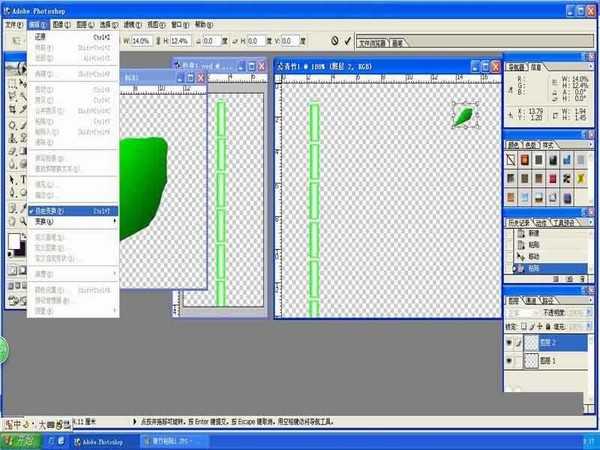Click the quick mask mode icon
The width and height of the screenshot is (600, 450).
tap(22, 271)
